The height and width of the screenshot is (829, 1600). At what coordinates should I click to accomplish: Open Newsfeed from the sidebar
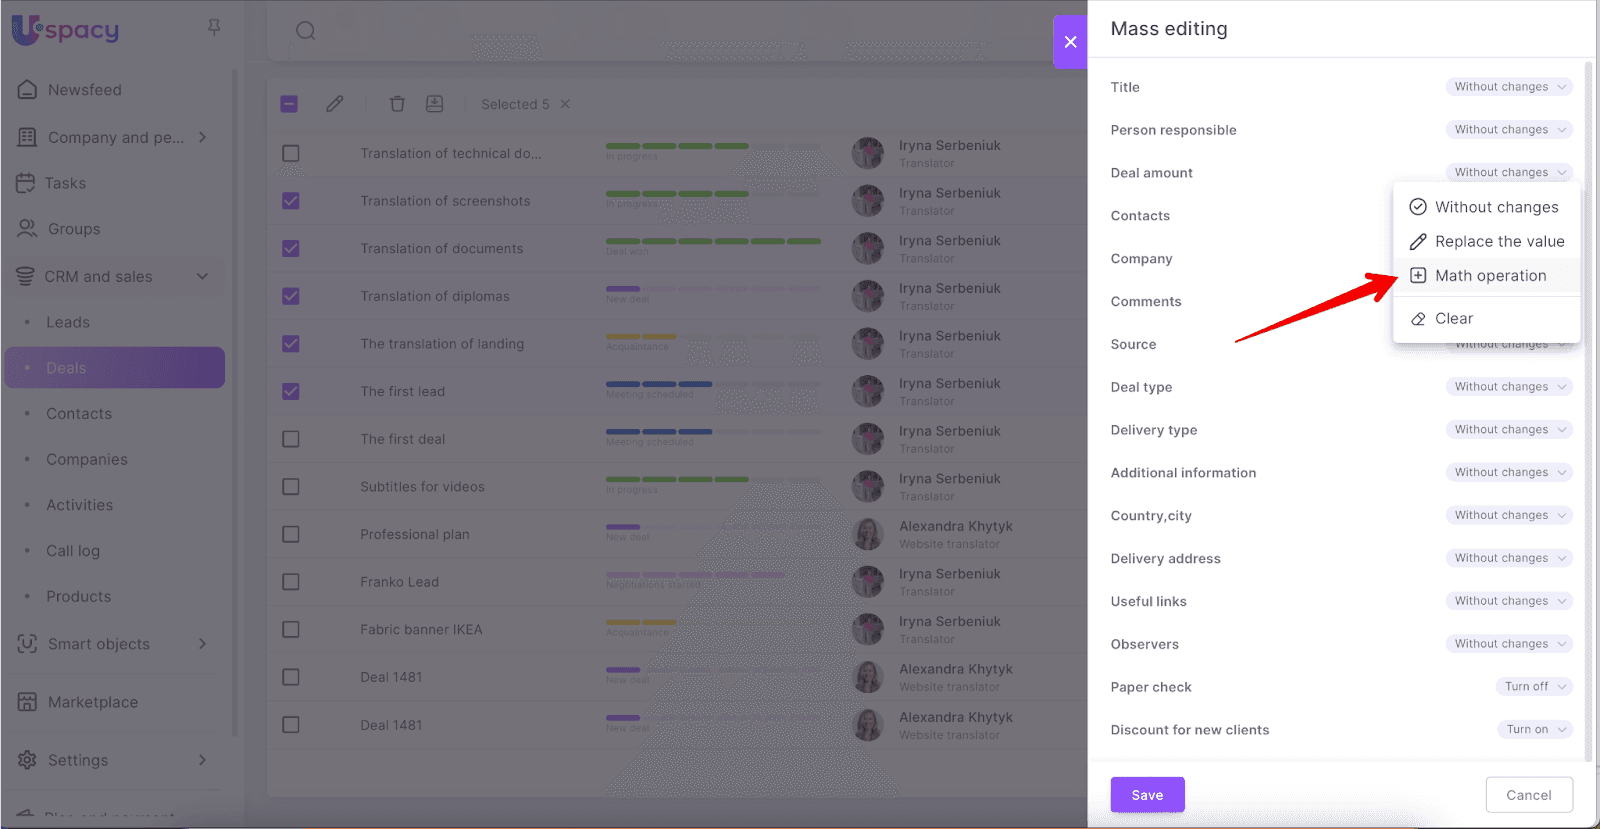[85, 90]
